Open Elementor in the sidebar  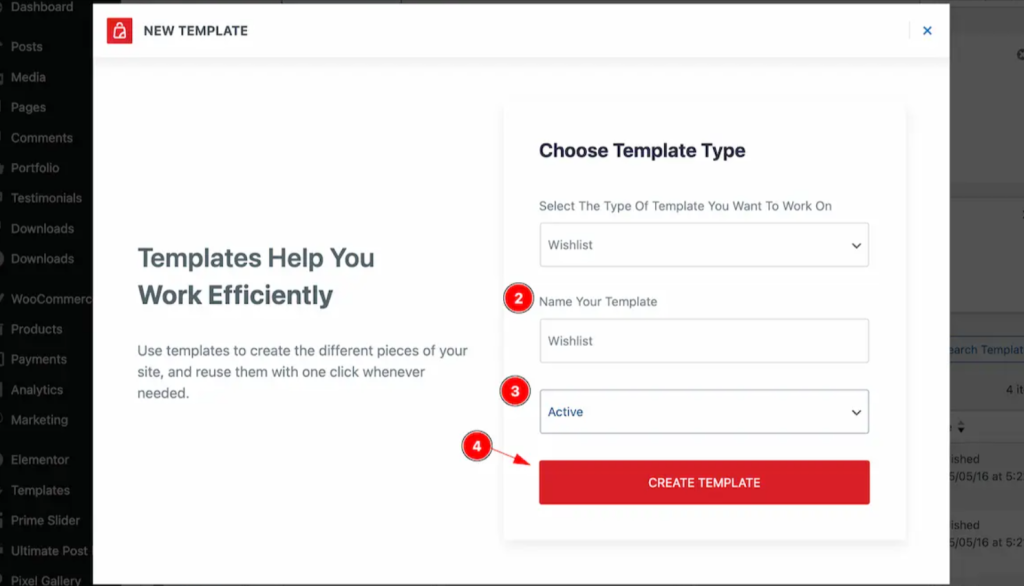click(x=39, y=460)
